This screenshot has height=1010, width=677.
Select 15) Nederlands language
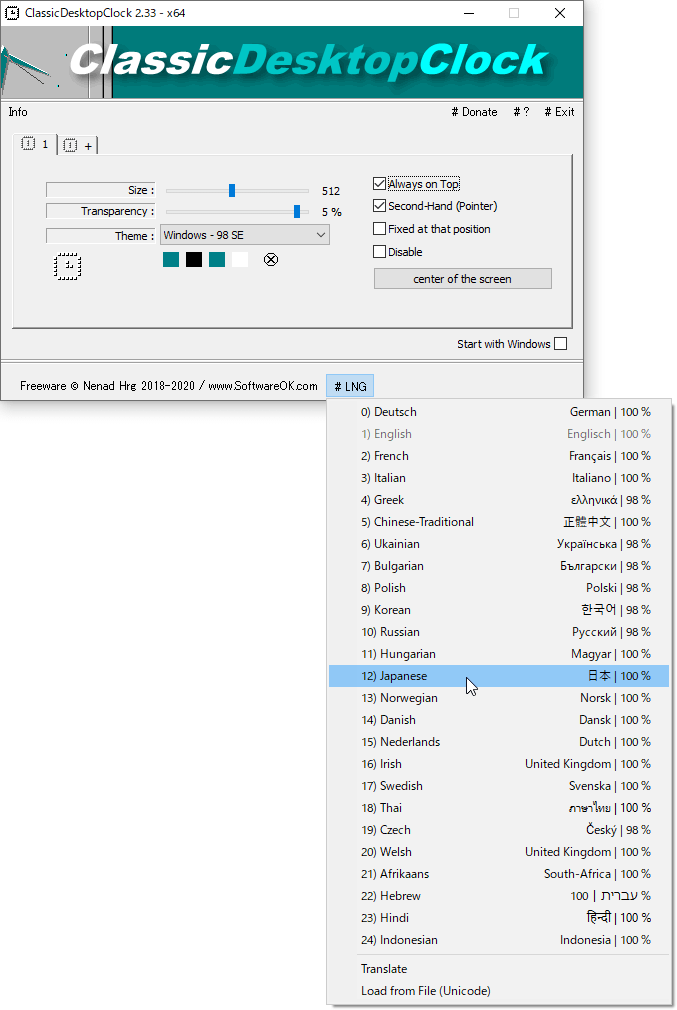tap(499, 742)
